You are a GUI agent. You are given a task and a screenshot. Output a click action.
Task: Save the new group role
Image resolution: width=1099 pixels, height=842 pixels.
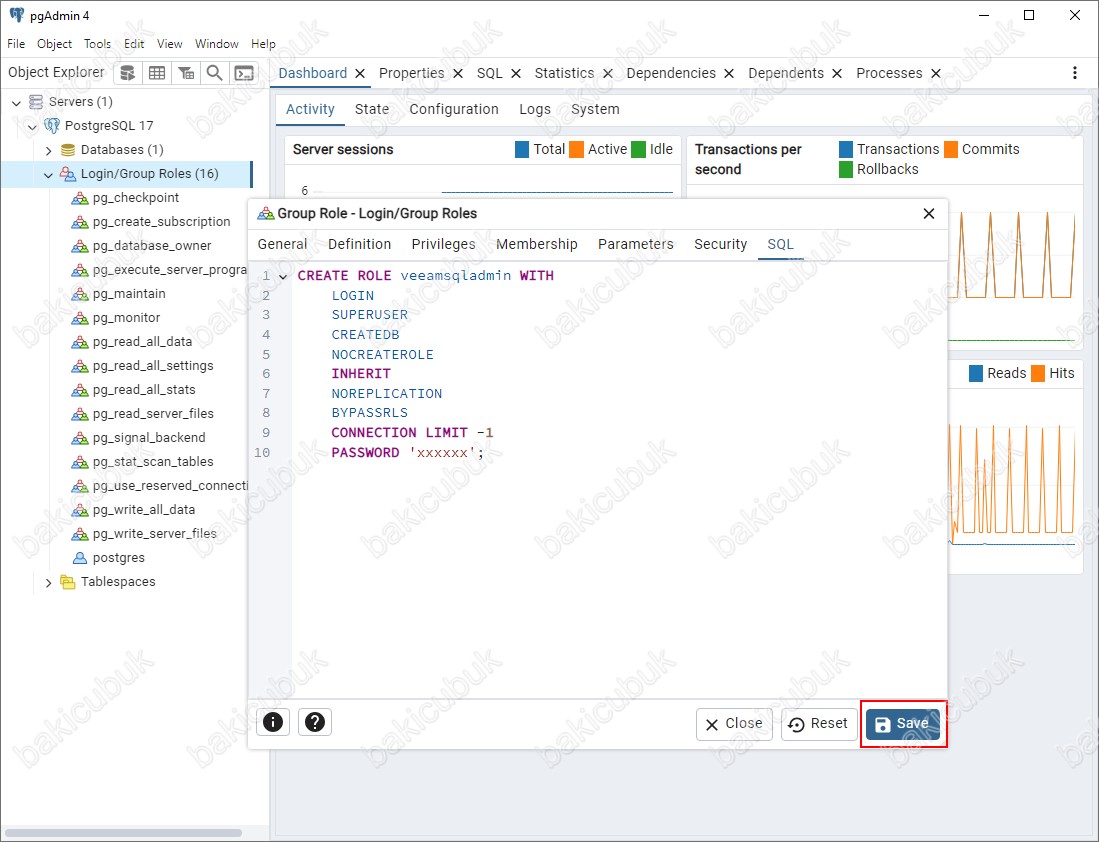click(x=903, y=724)
